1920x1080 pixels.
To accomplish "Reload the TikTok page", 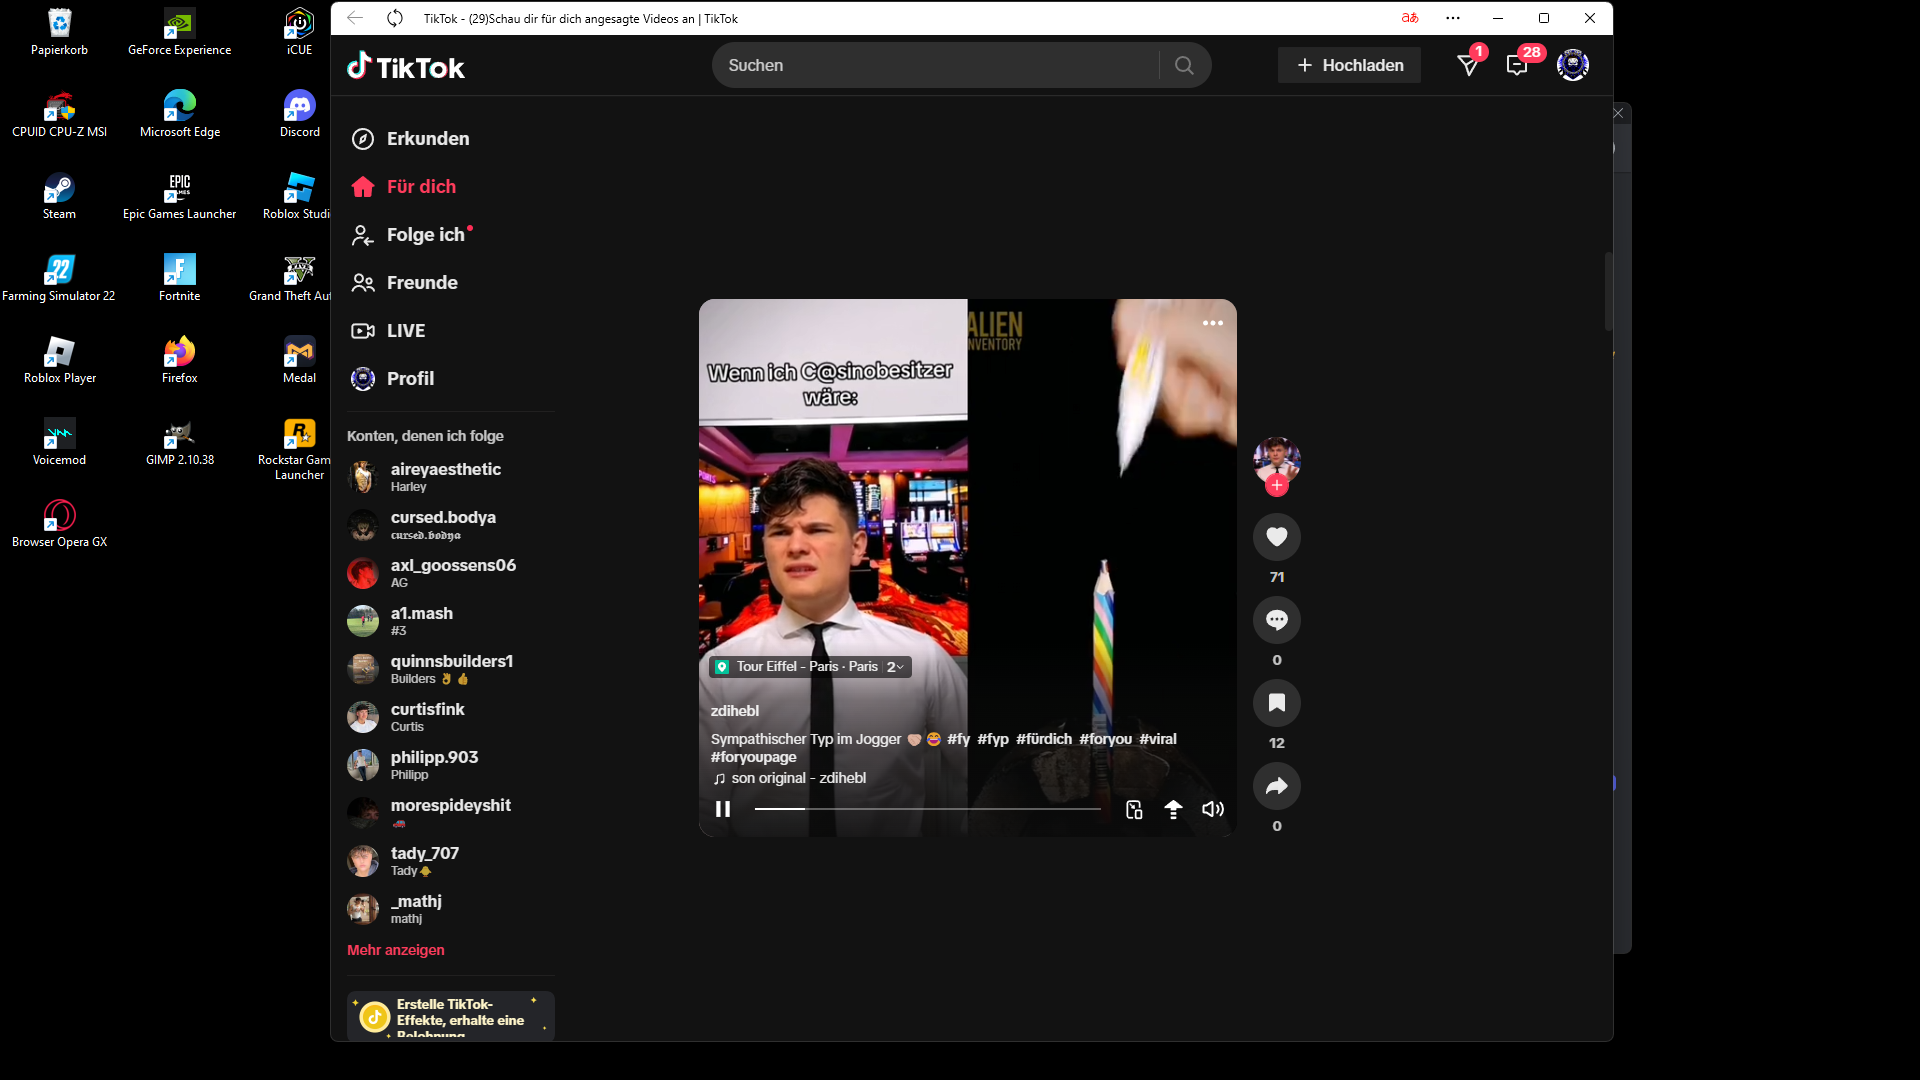I will tap(395, 18).
